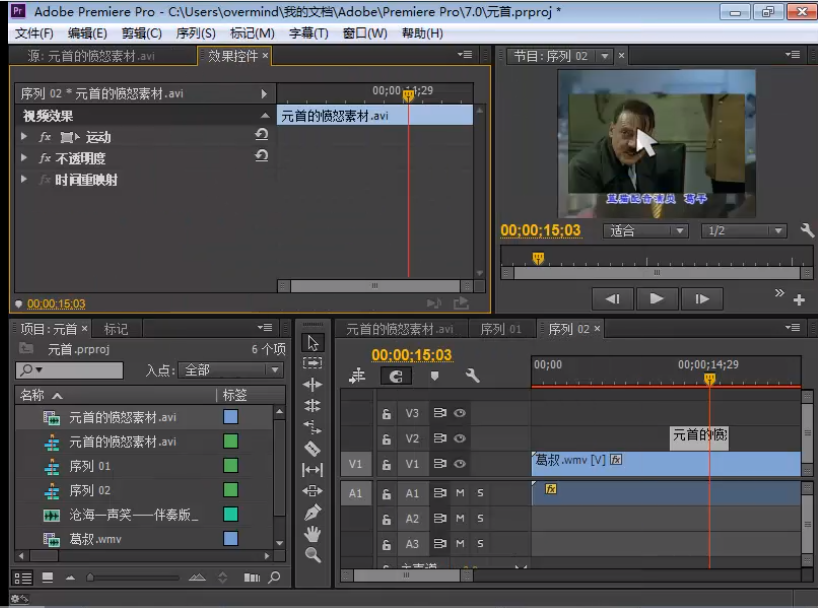The image size is (818, 608).
Task: Open the 字幕(T) menu
Action: pyautogui.click(x=309, y=33)
